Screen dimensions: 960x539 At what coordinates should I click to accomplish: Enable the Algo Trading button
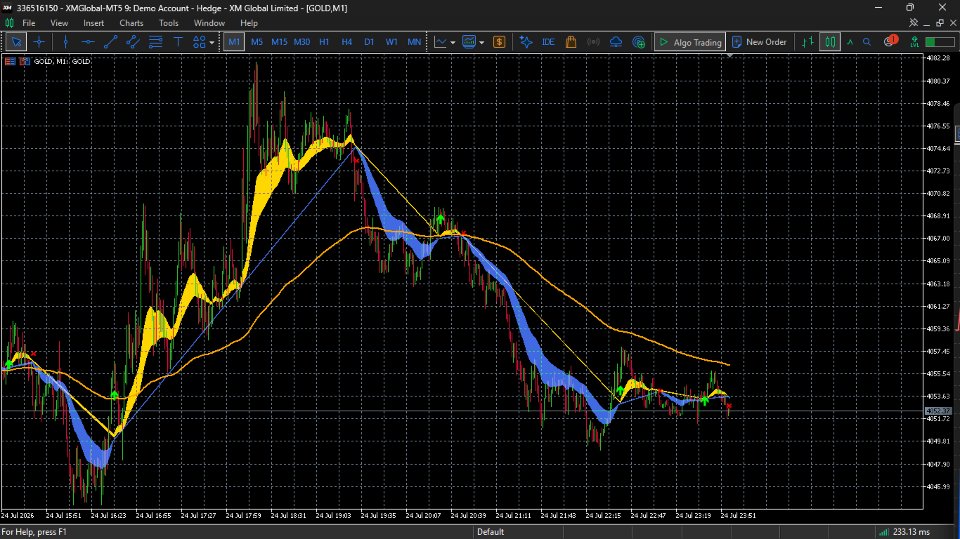coord(689,42)
